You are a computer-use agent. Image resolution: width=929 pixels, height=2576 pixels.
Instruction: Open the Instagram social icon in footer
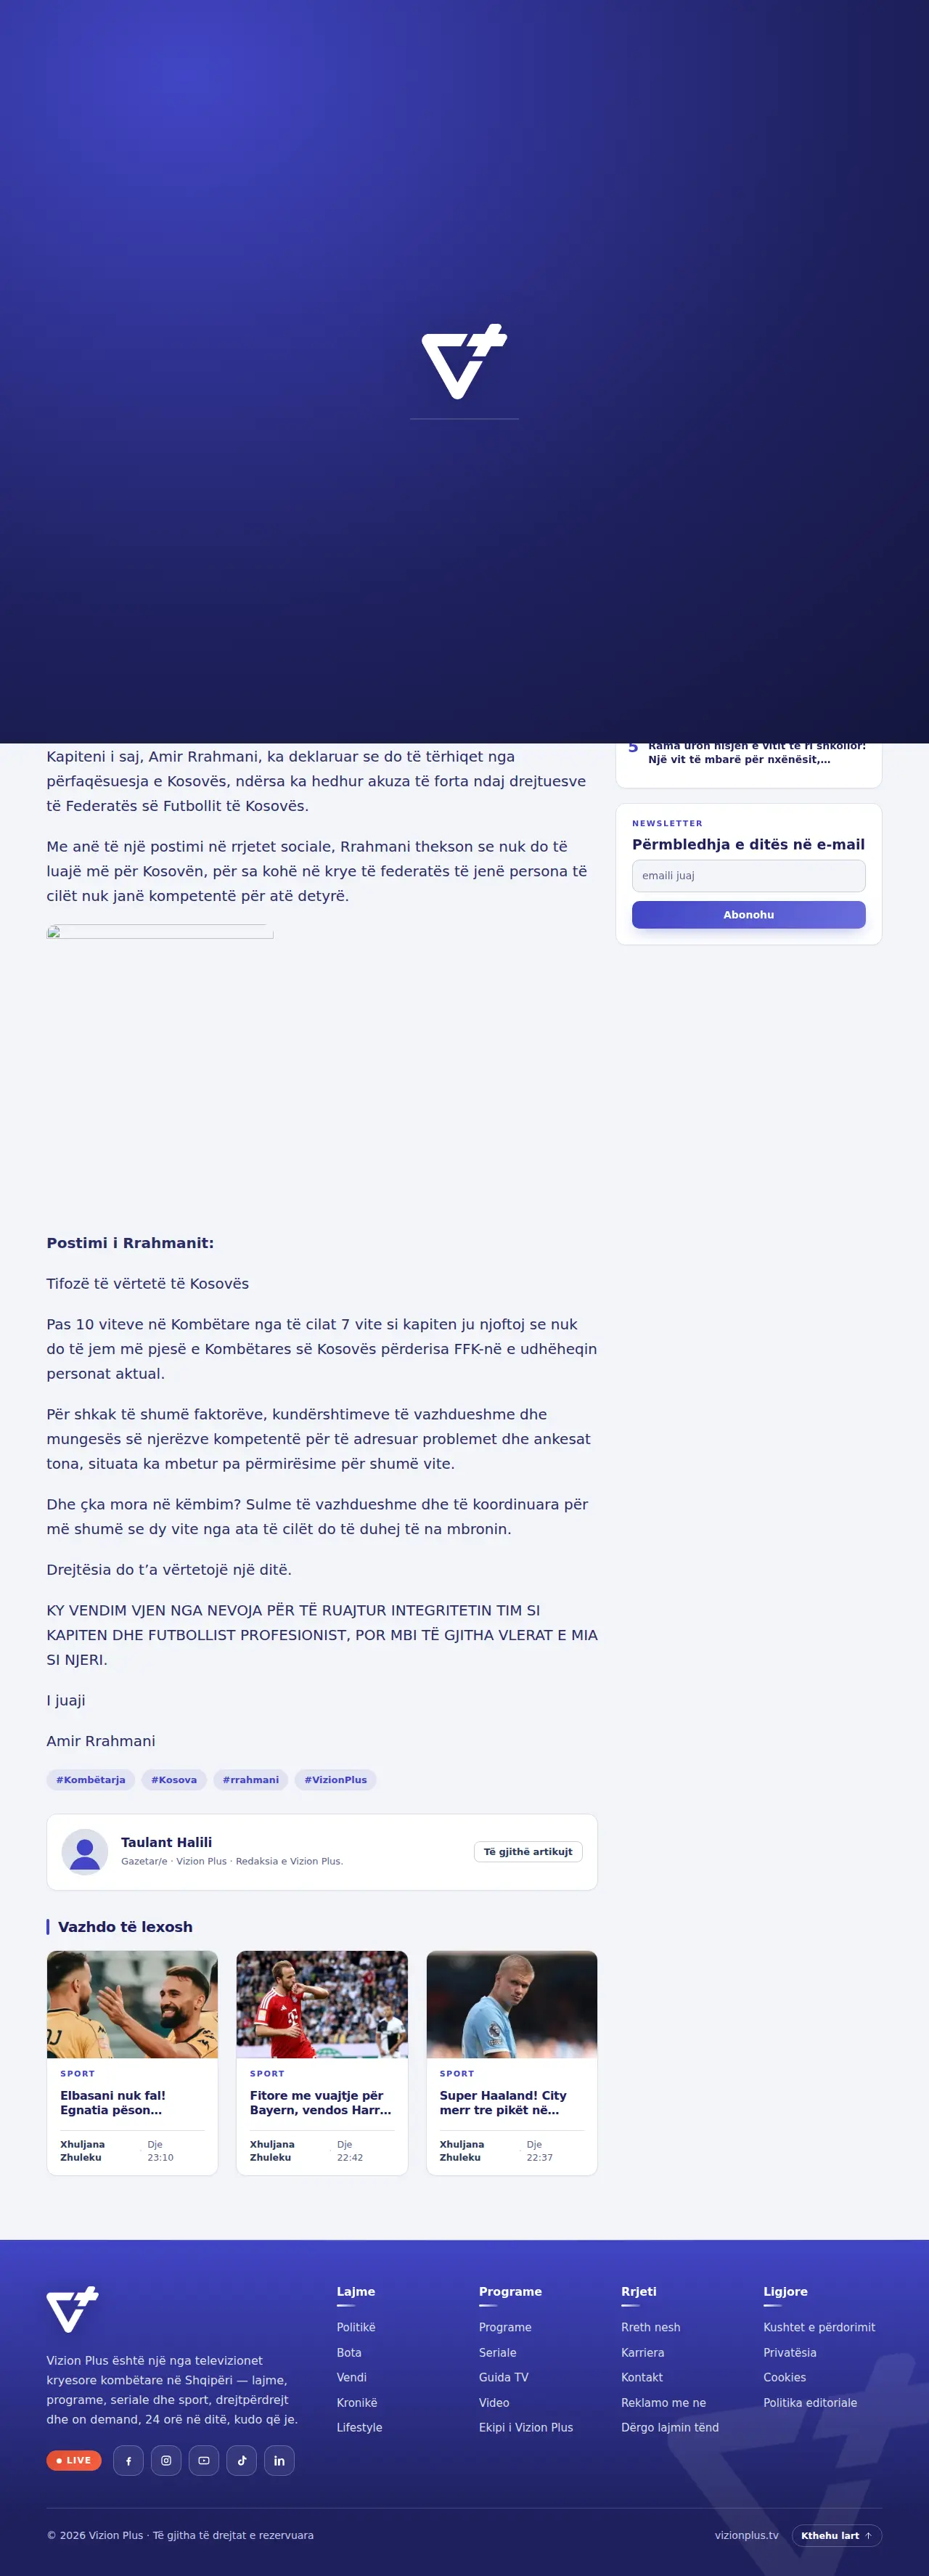[166, 2460]
